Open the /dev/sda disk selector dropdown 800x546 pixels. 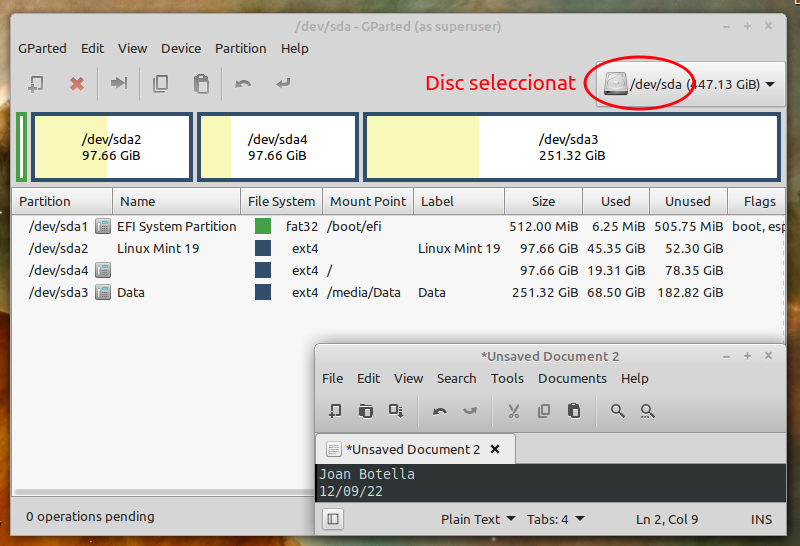(x=689, y=84)
